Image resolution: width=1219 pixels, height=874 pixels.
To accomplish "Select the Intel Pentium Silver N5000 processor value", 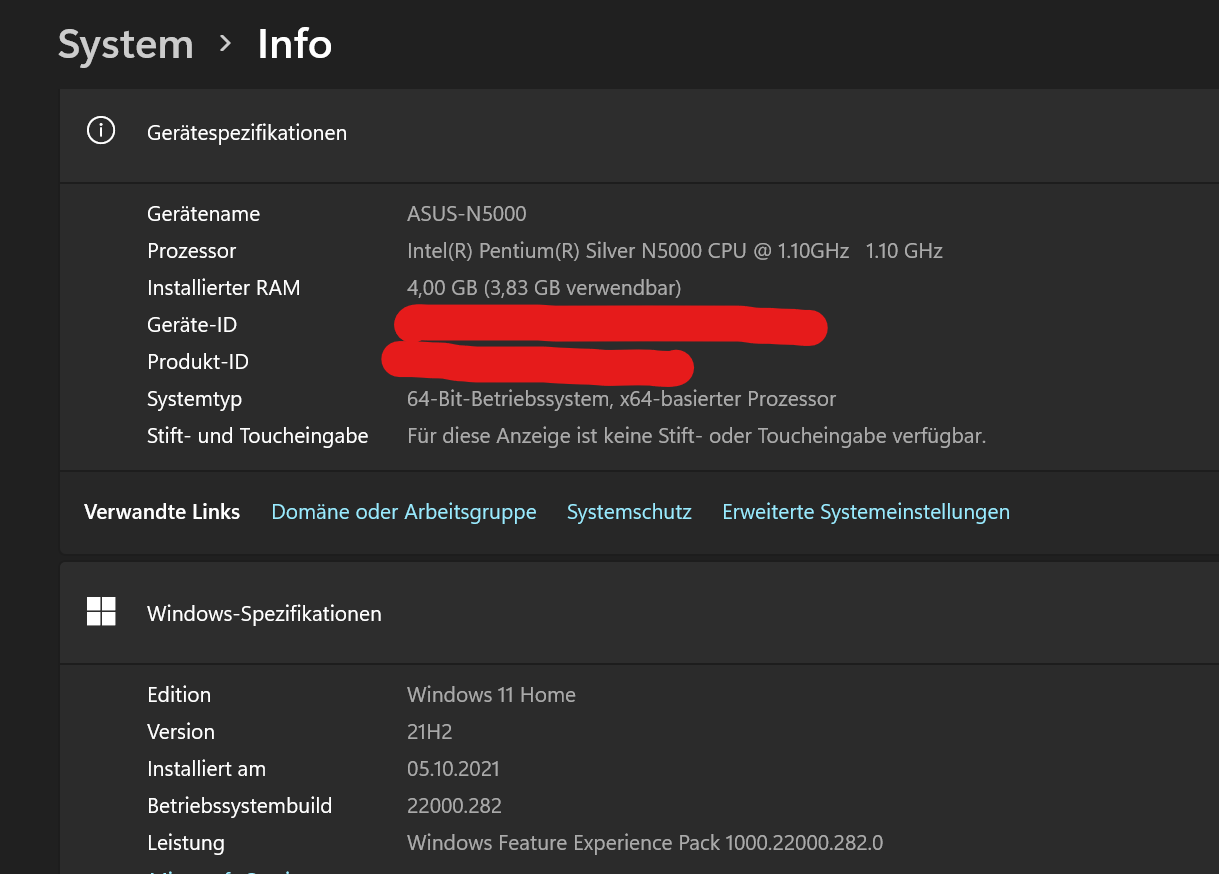I will [x=675, y=251].
